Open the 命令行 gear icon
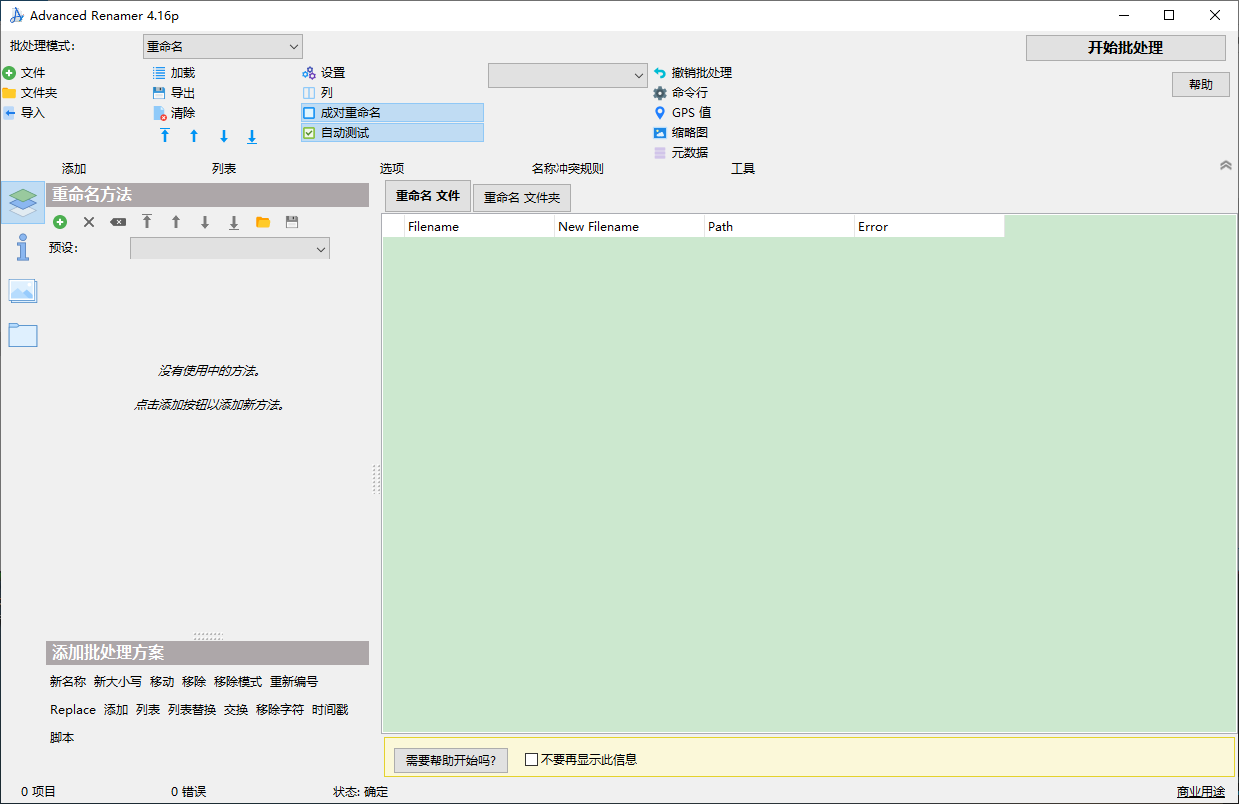 (659, 93)
